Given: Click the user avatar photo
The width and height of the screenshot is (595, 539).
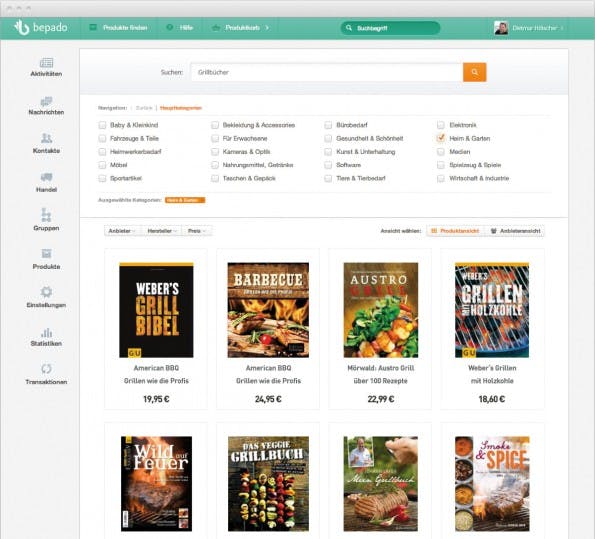Looking at the screenshot, I should pyautogui.click(x=501, y=28).
